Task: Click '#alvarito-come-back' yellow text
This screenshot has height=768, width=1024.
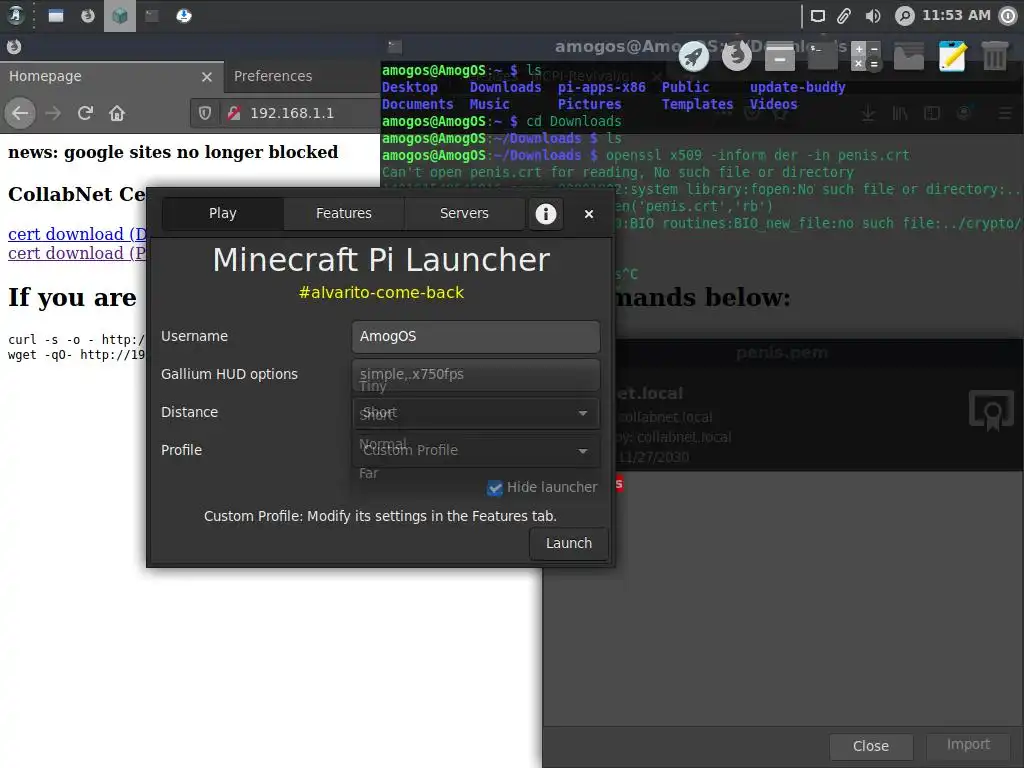Action: click(381, 293)
